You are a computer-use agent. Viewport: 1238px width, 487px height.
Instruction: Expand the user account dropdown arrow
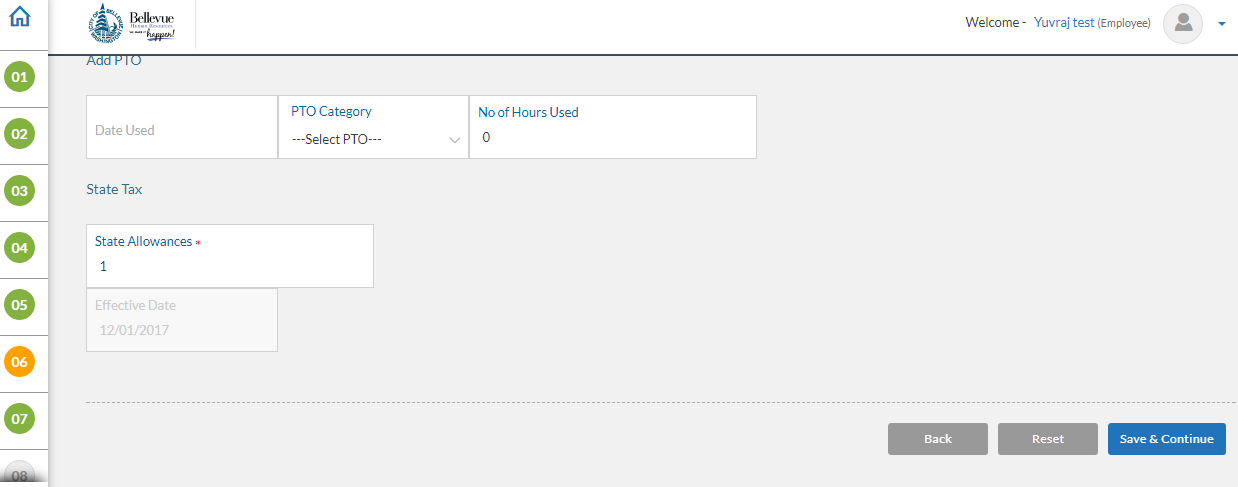[1222, 24]
